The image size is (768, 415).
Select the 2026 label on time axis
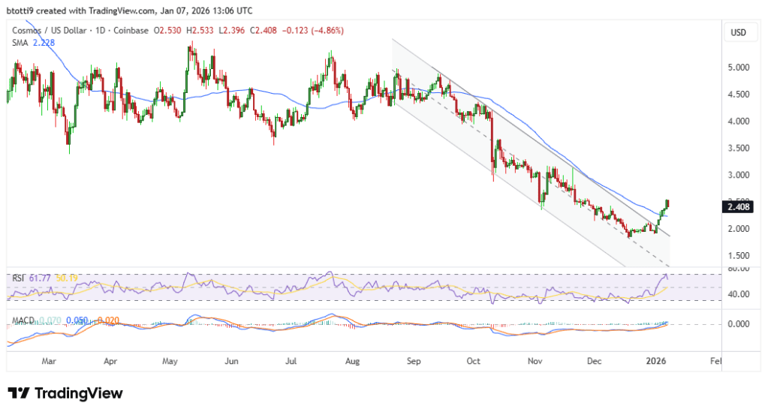(x=656, y=361)
